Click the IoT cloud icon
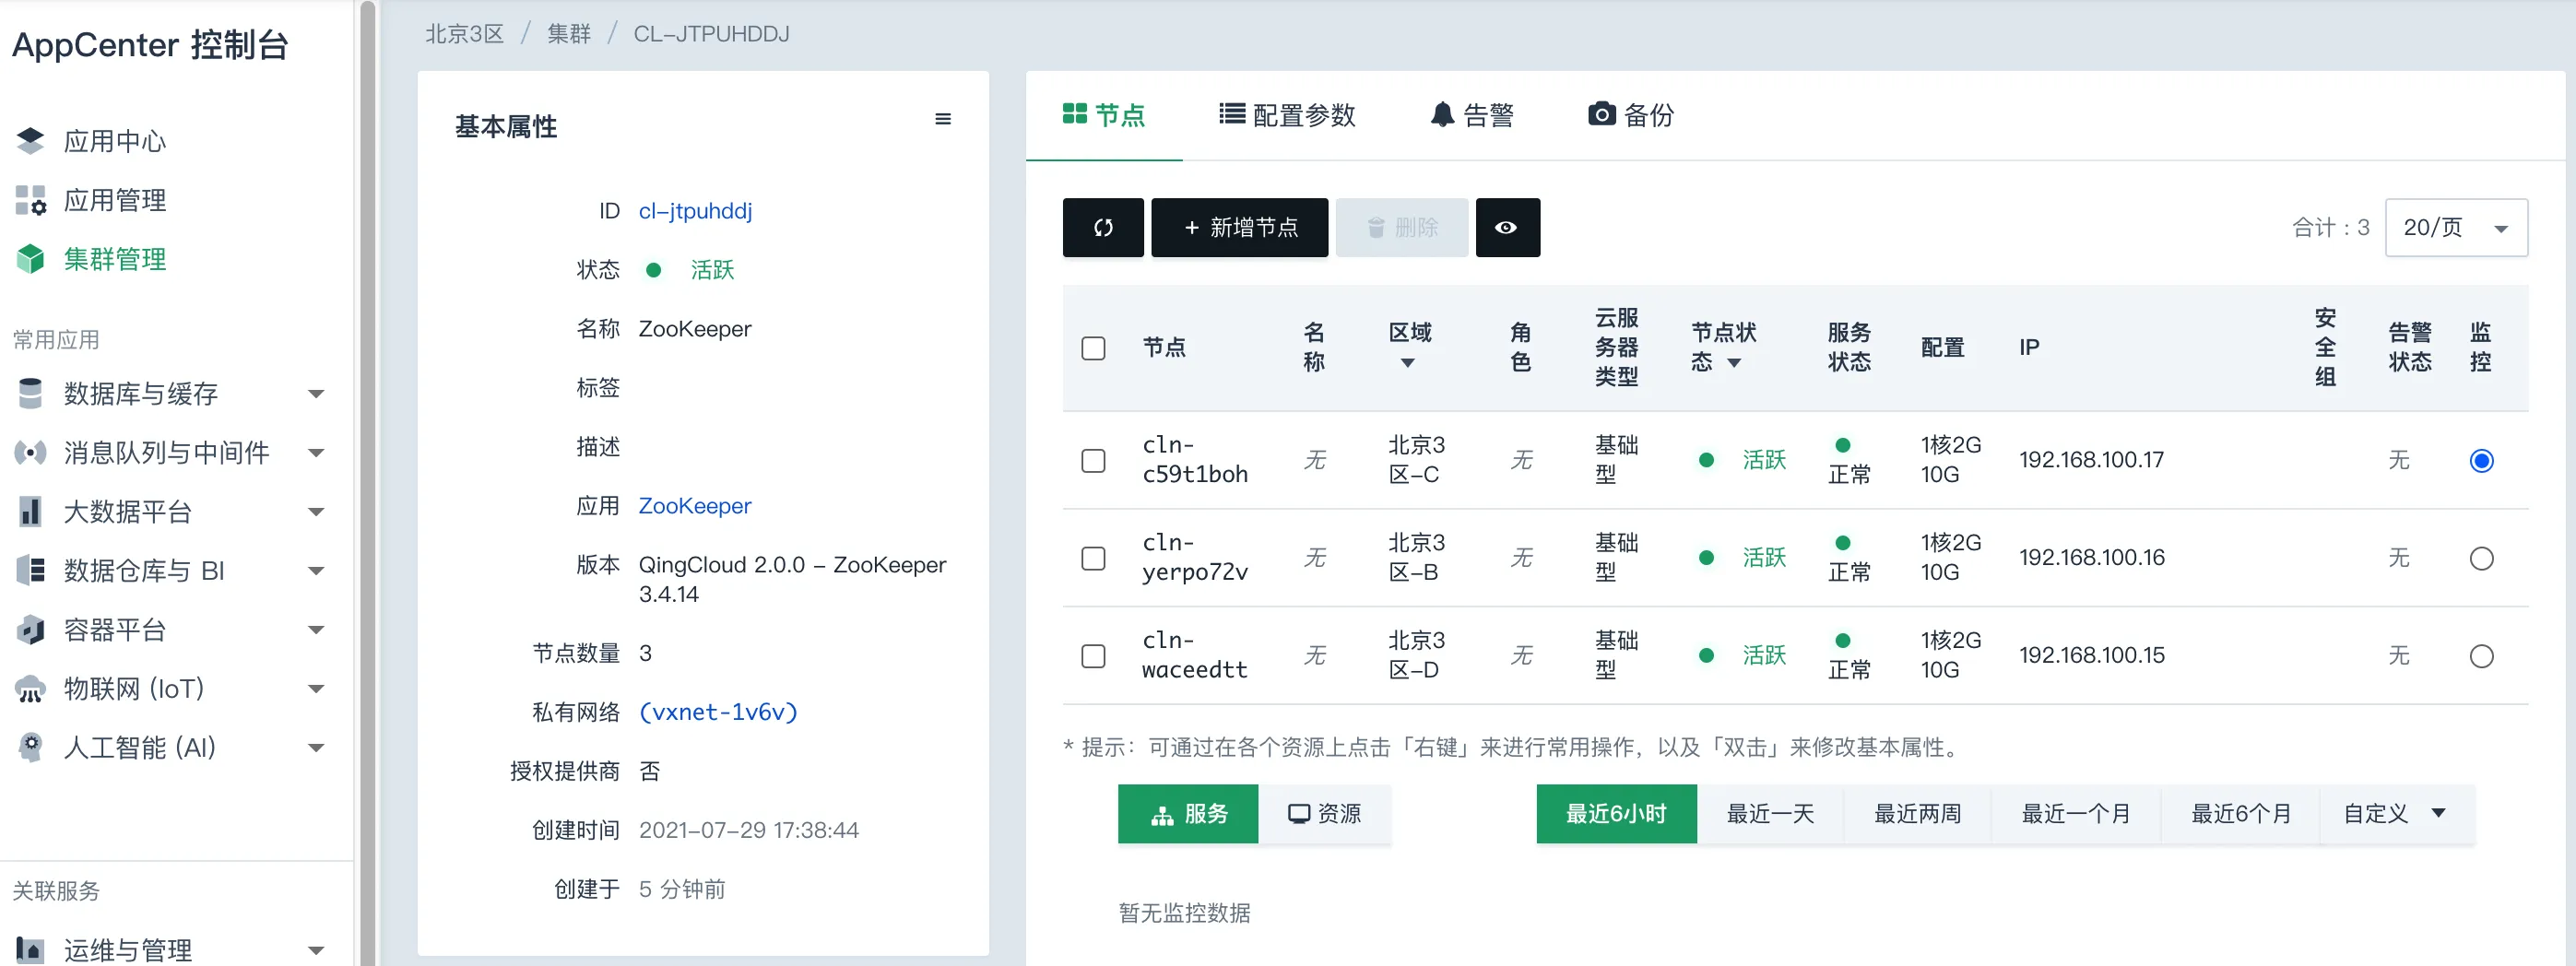 [31, 688]
